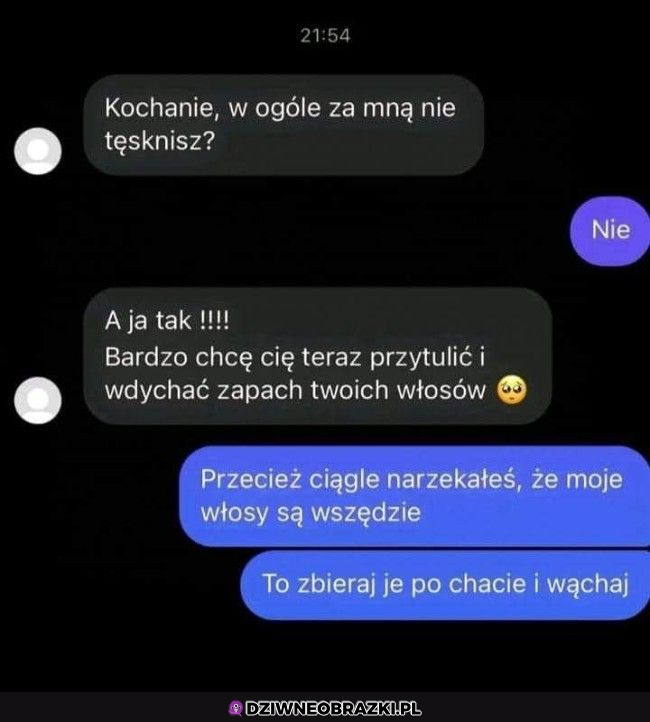Click the 21:54 timestamp
Screen dimensions: 650x722
pos(325,35)
